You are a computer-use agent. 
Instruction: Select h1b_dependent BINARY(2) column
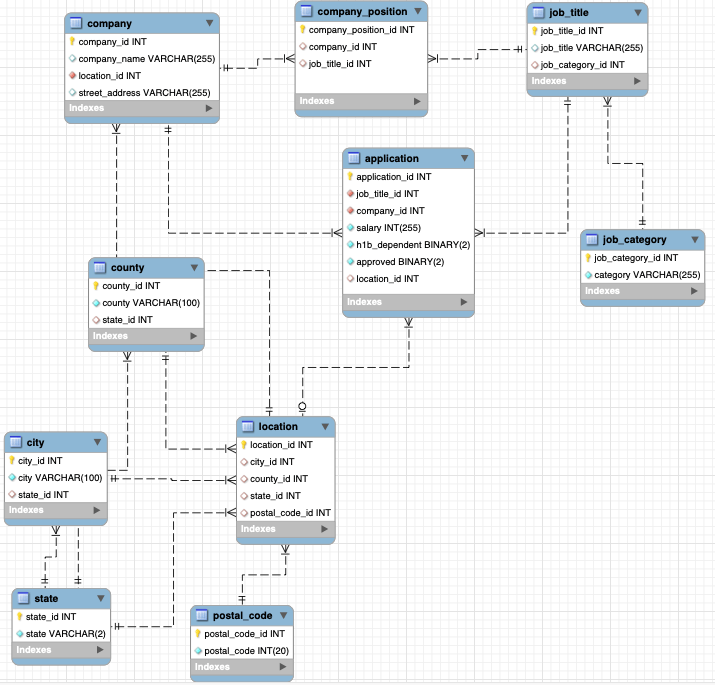pyautogui.click(x=408, y=244)
